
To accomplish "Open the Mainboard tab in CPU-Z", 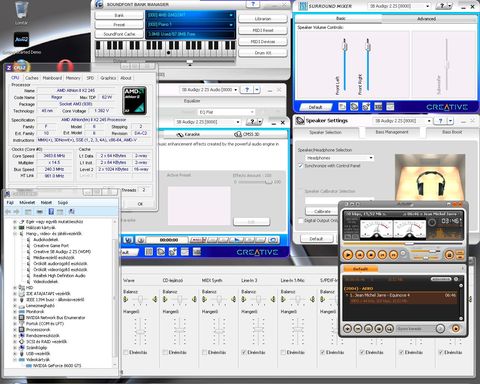I will coord(52,78).
